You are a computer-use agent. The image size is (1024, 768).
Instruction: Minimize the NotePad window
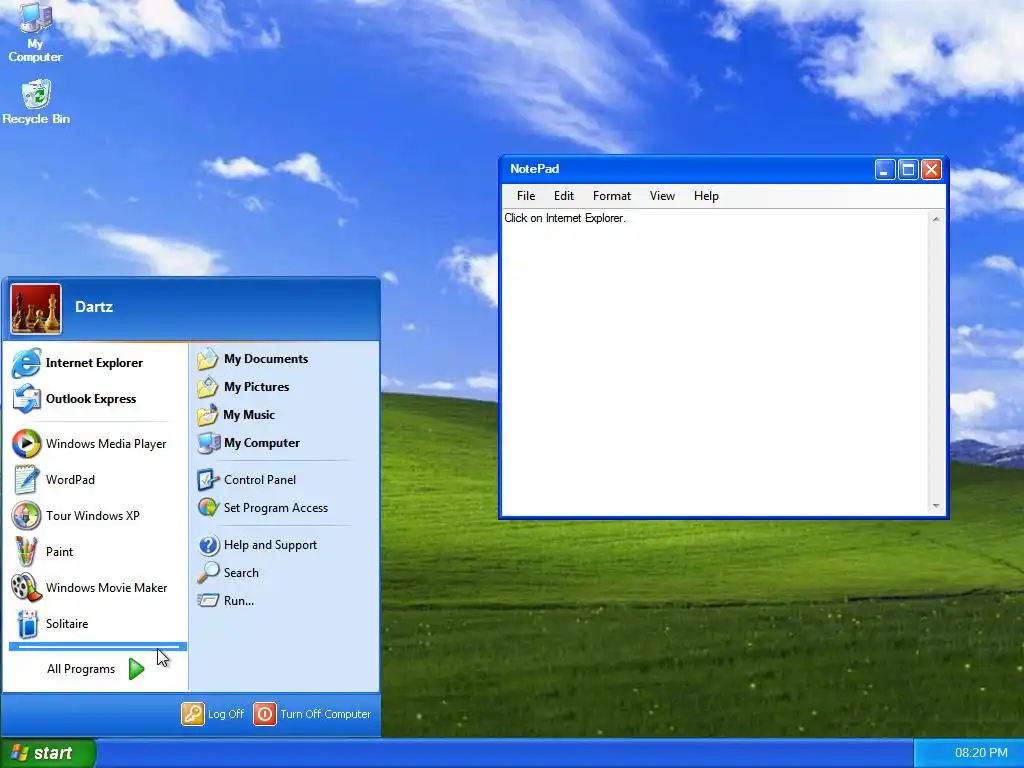coord(885,170)
